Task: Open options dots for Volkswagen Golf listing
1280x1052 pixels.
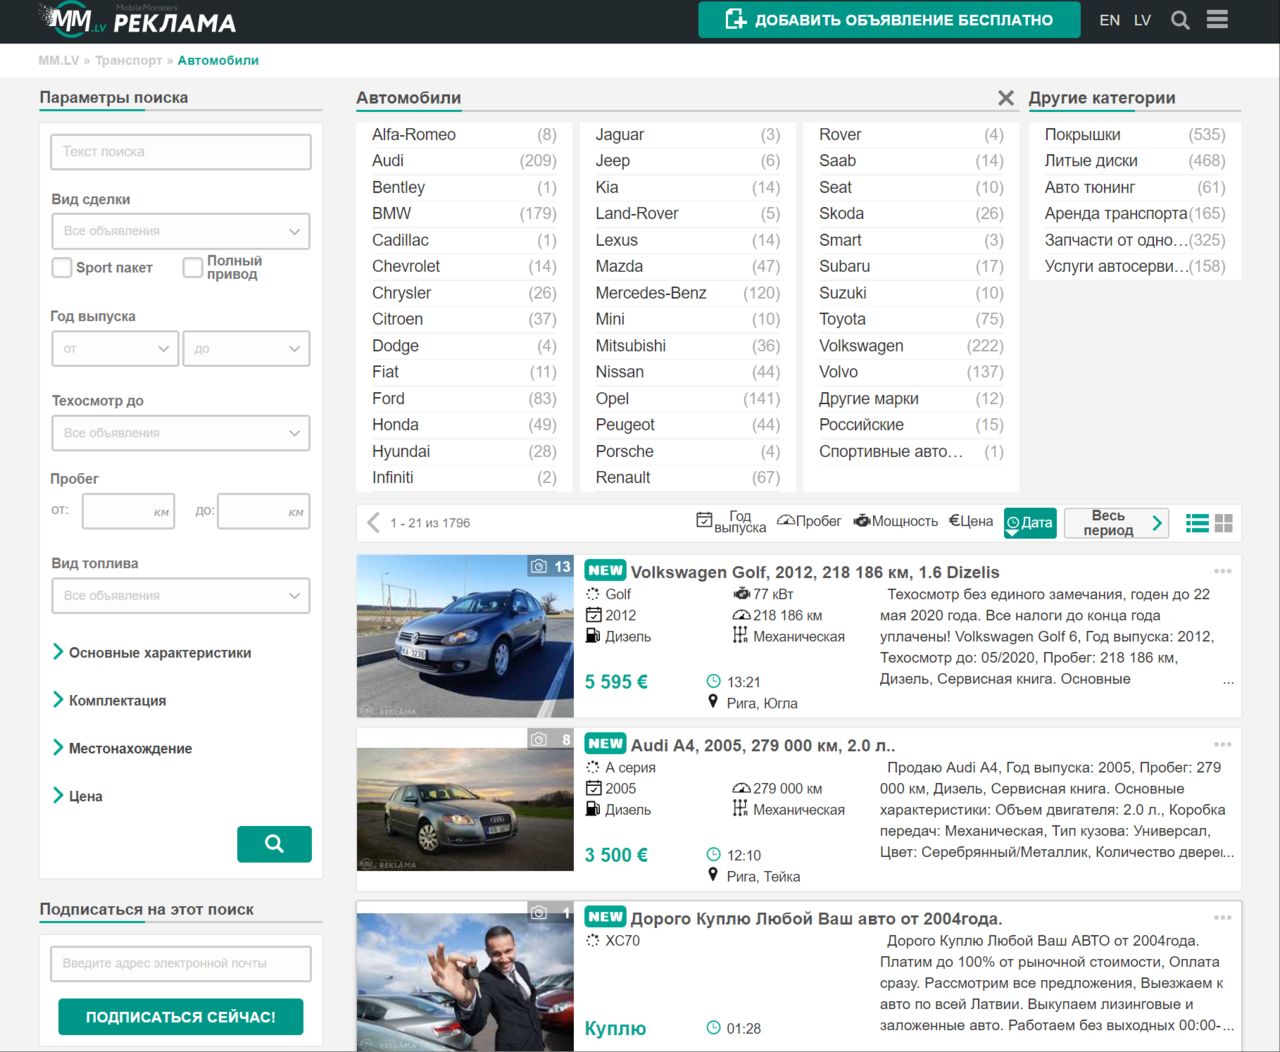Action: click(1222, 572)
